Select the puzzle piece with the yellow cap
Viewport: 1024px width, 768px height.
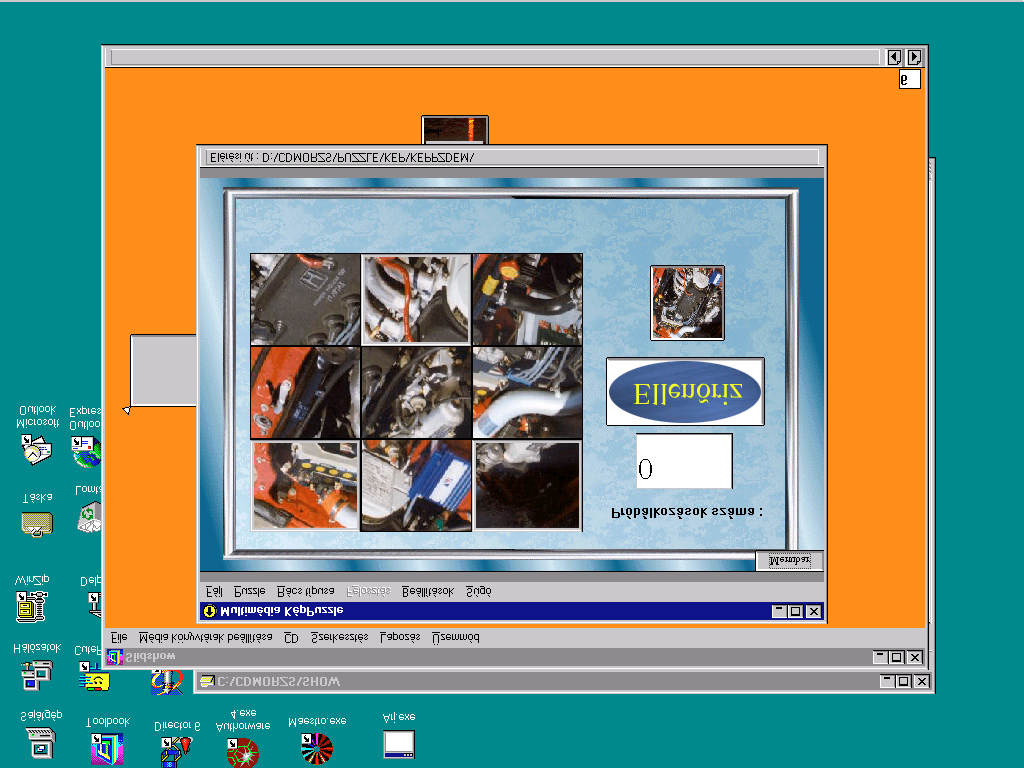[528, 300]
